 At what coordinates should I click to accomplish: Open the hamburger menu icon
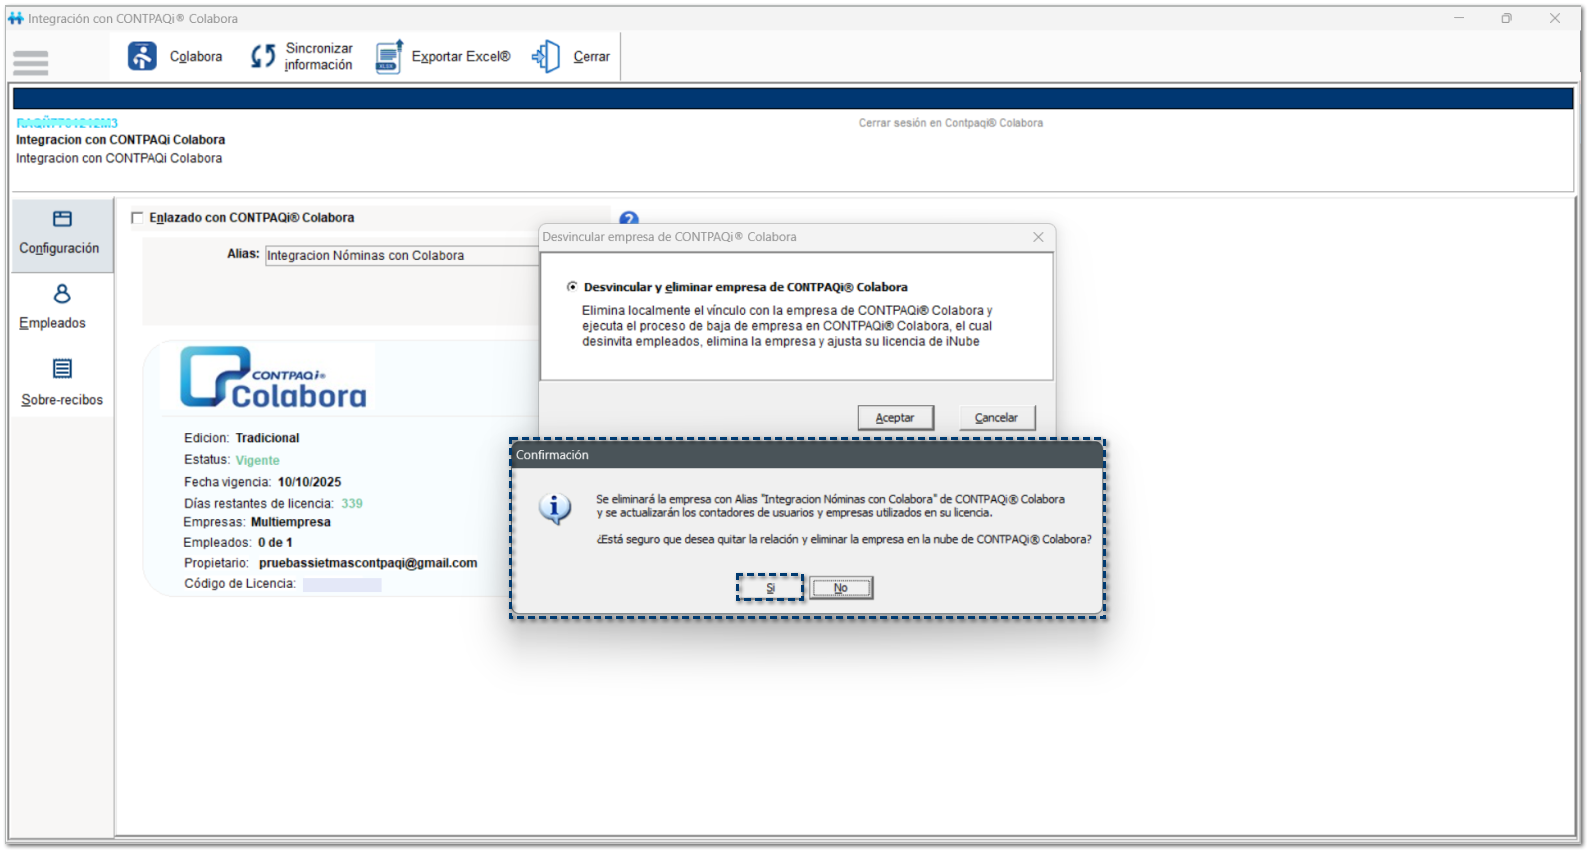pos(31,62)
